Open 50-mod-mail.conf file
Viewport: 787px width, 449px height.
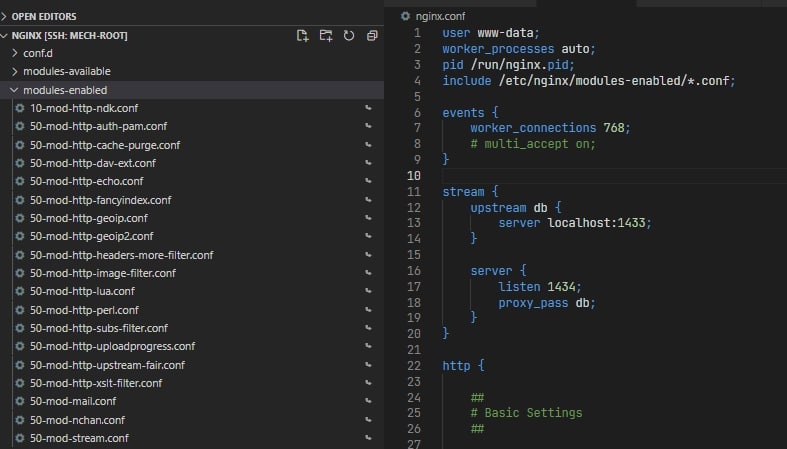coord(73,401)
